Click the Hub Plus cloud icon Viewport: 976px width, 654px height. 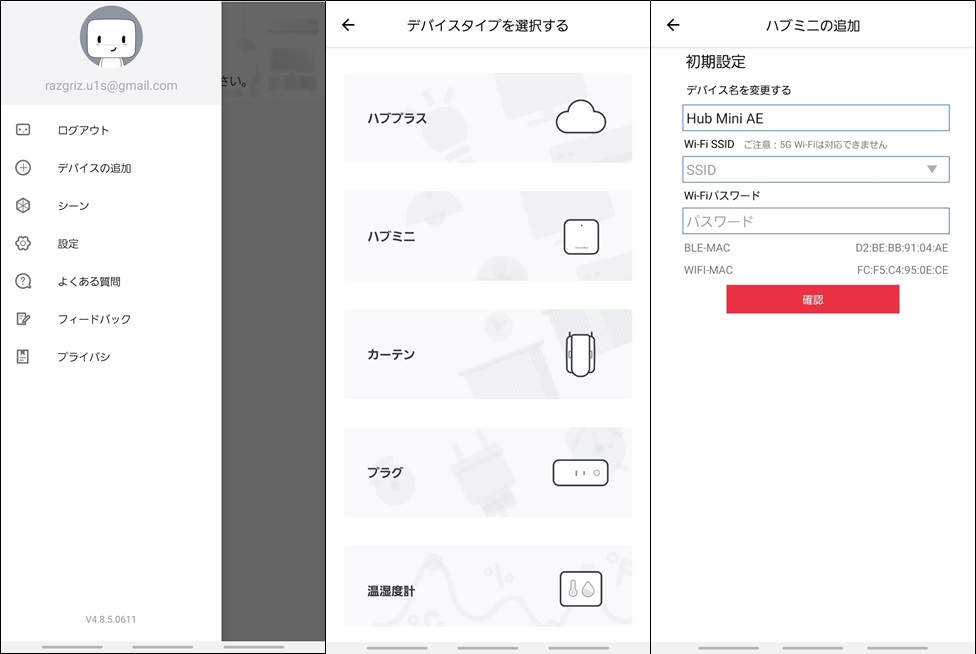[x=580, y=117]
